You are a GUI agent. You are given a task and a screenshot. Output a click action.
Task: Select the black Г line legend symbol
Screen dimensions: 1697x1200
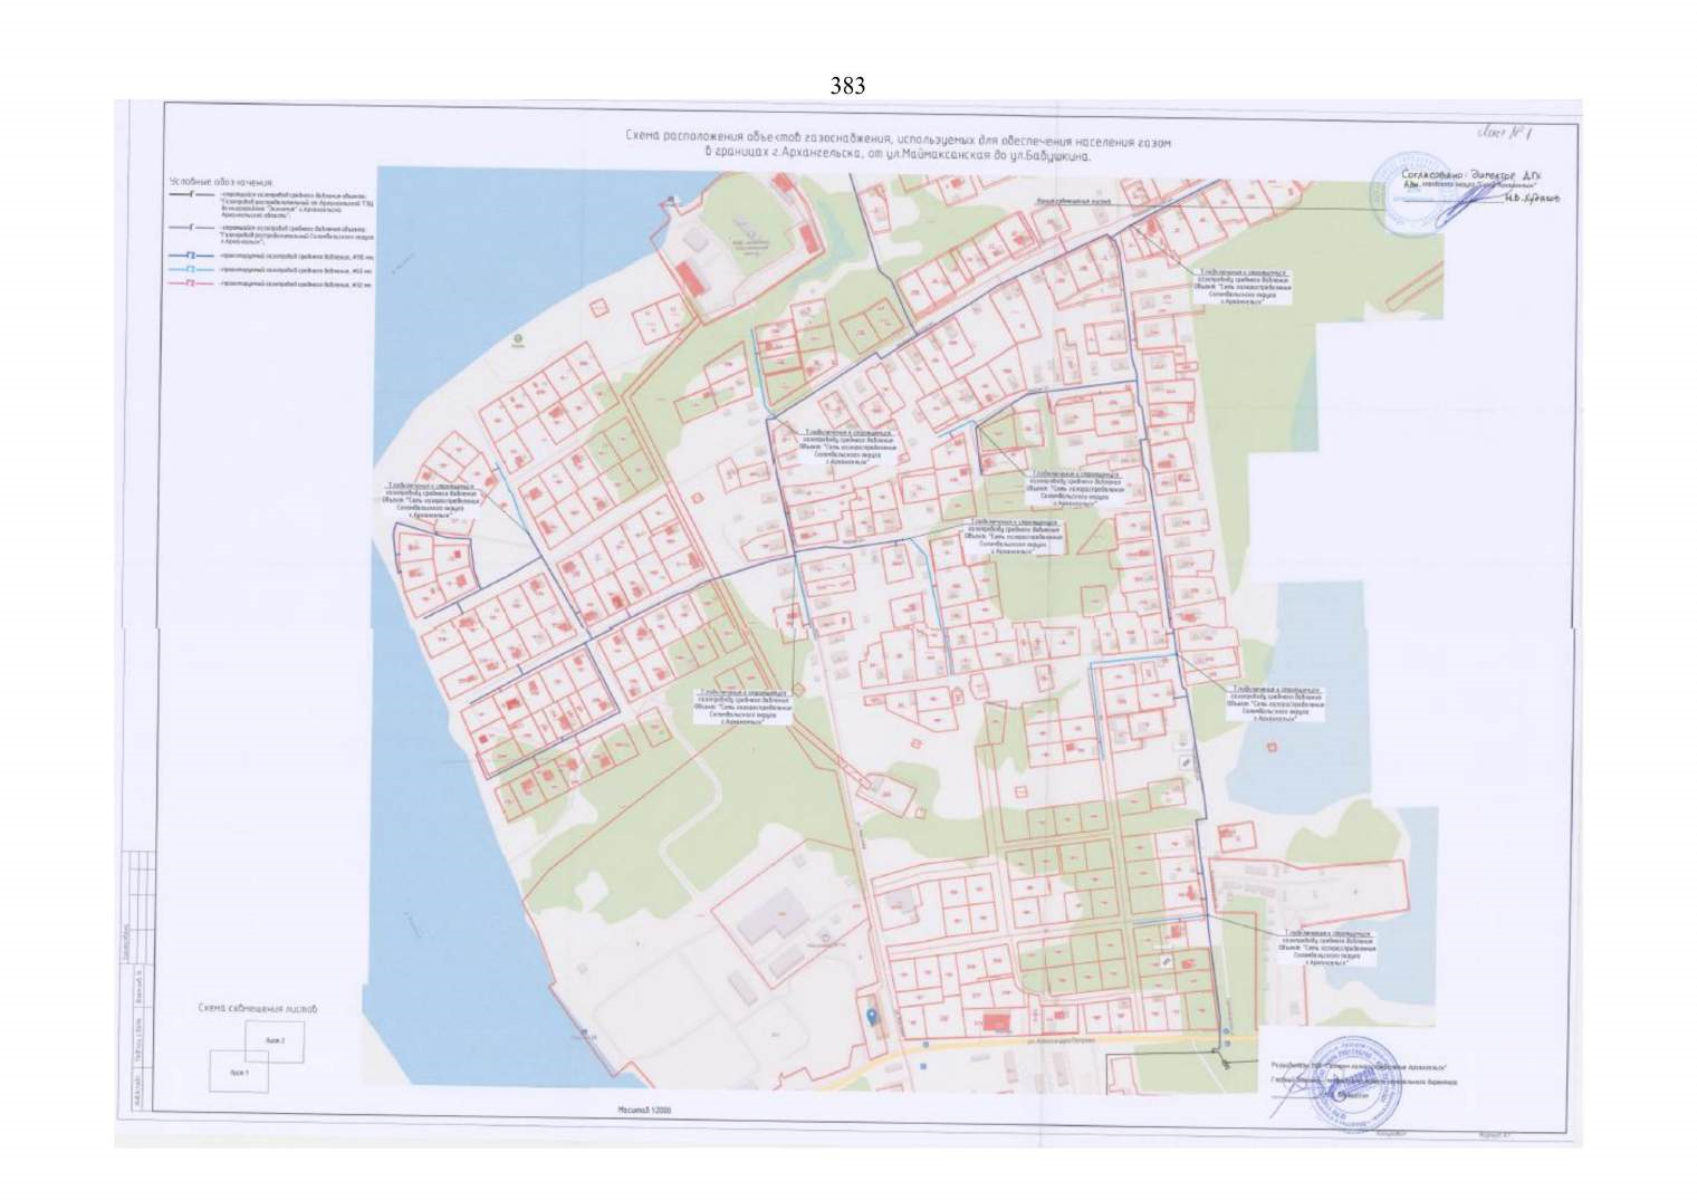(x=191, y=197)
